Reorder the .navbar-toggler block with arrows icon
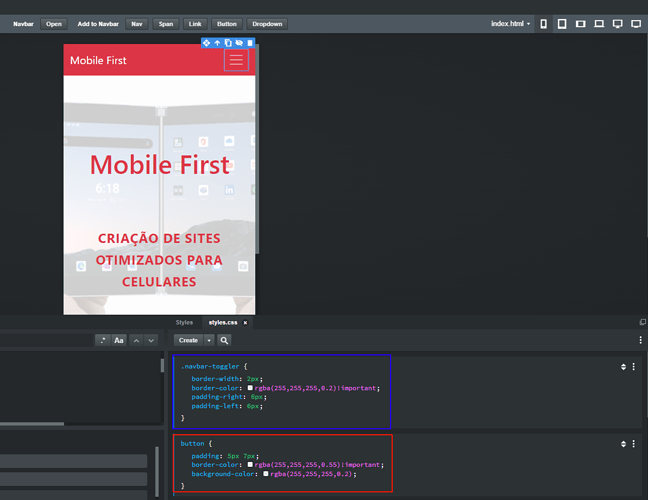The width and height of the screenshot is (648, 500). click(x=623, y=367)
